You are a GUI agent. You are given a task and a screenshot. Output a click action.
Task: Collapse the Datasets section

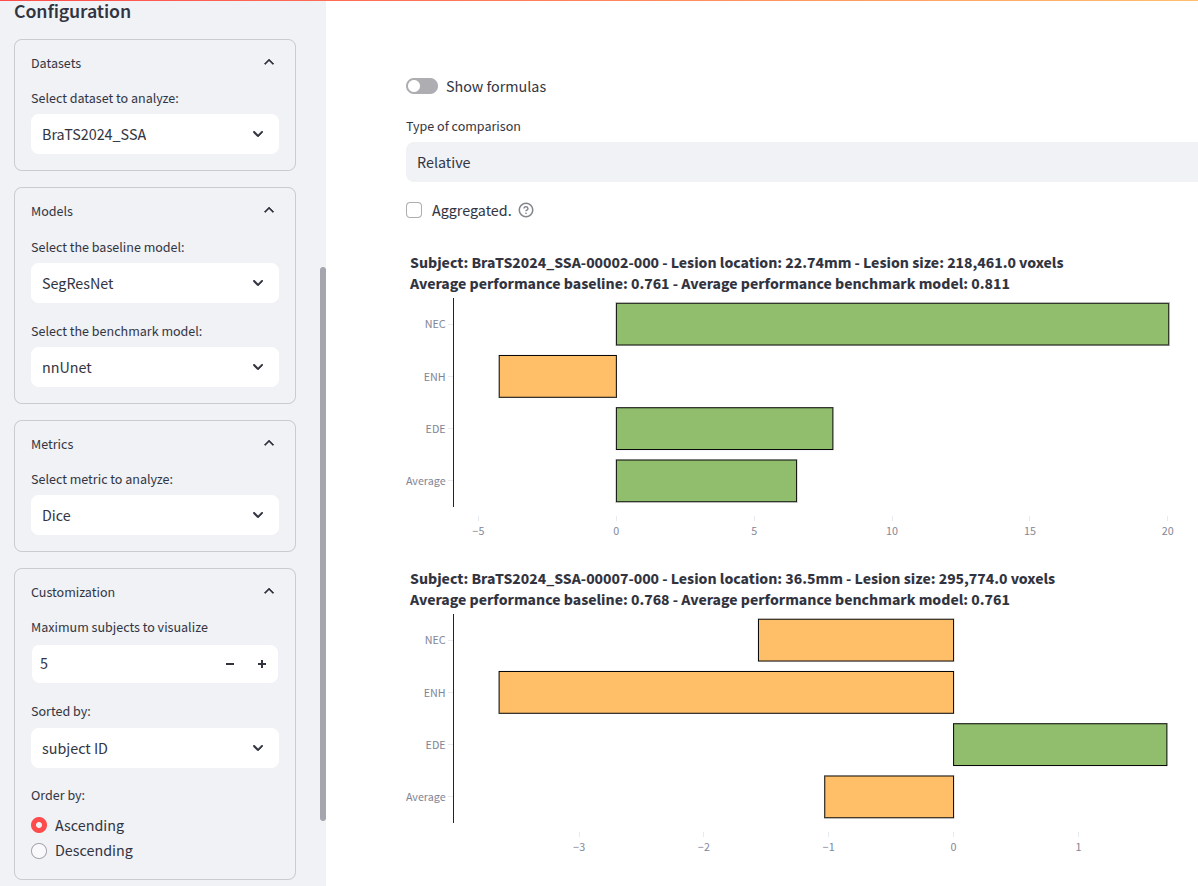tap(268, 63)
